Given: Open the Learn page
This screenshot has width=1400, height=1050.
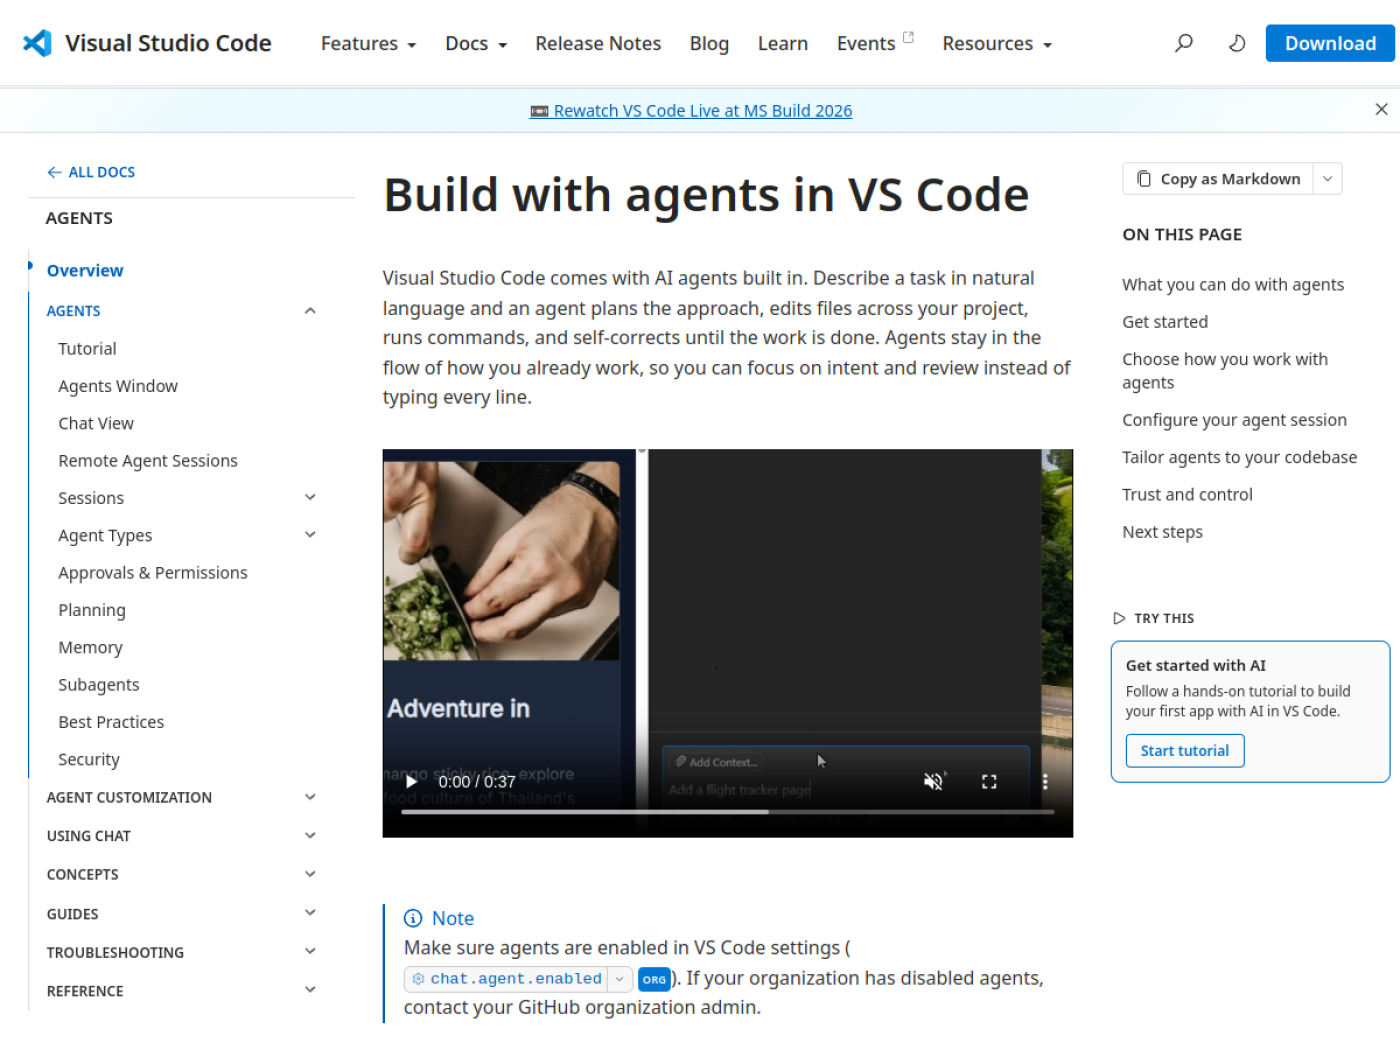Looking at the screenshot, I should pyautogui.click(x=783, y=43).
